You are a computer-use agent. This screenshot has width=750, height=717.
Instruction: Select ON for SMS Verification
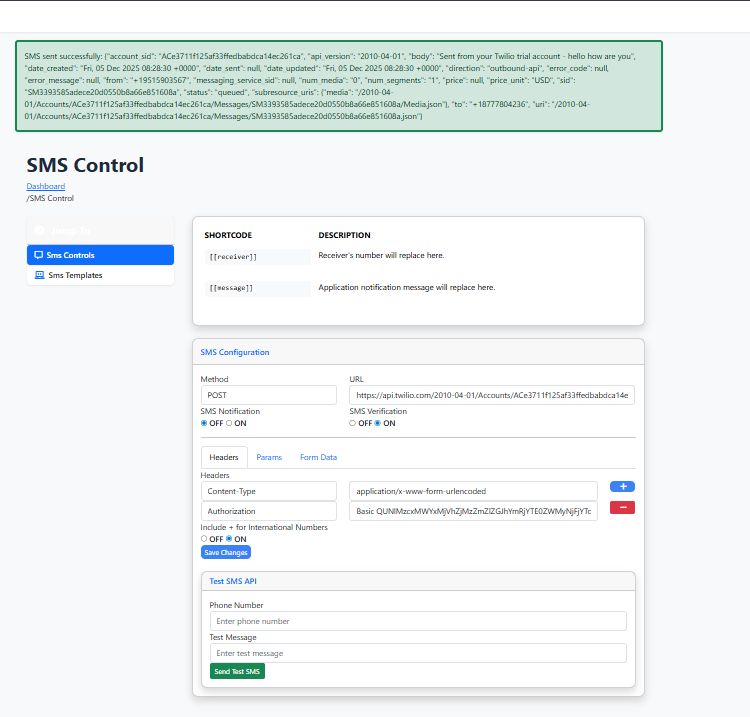click(x=377, y=423)
